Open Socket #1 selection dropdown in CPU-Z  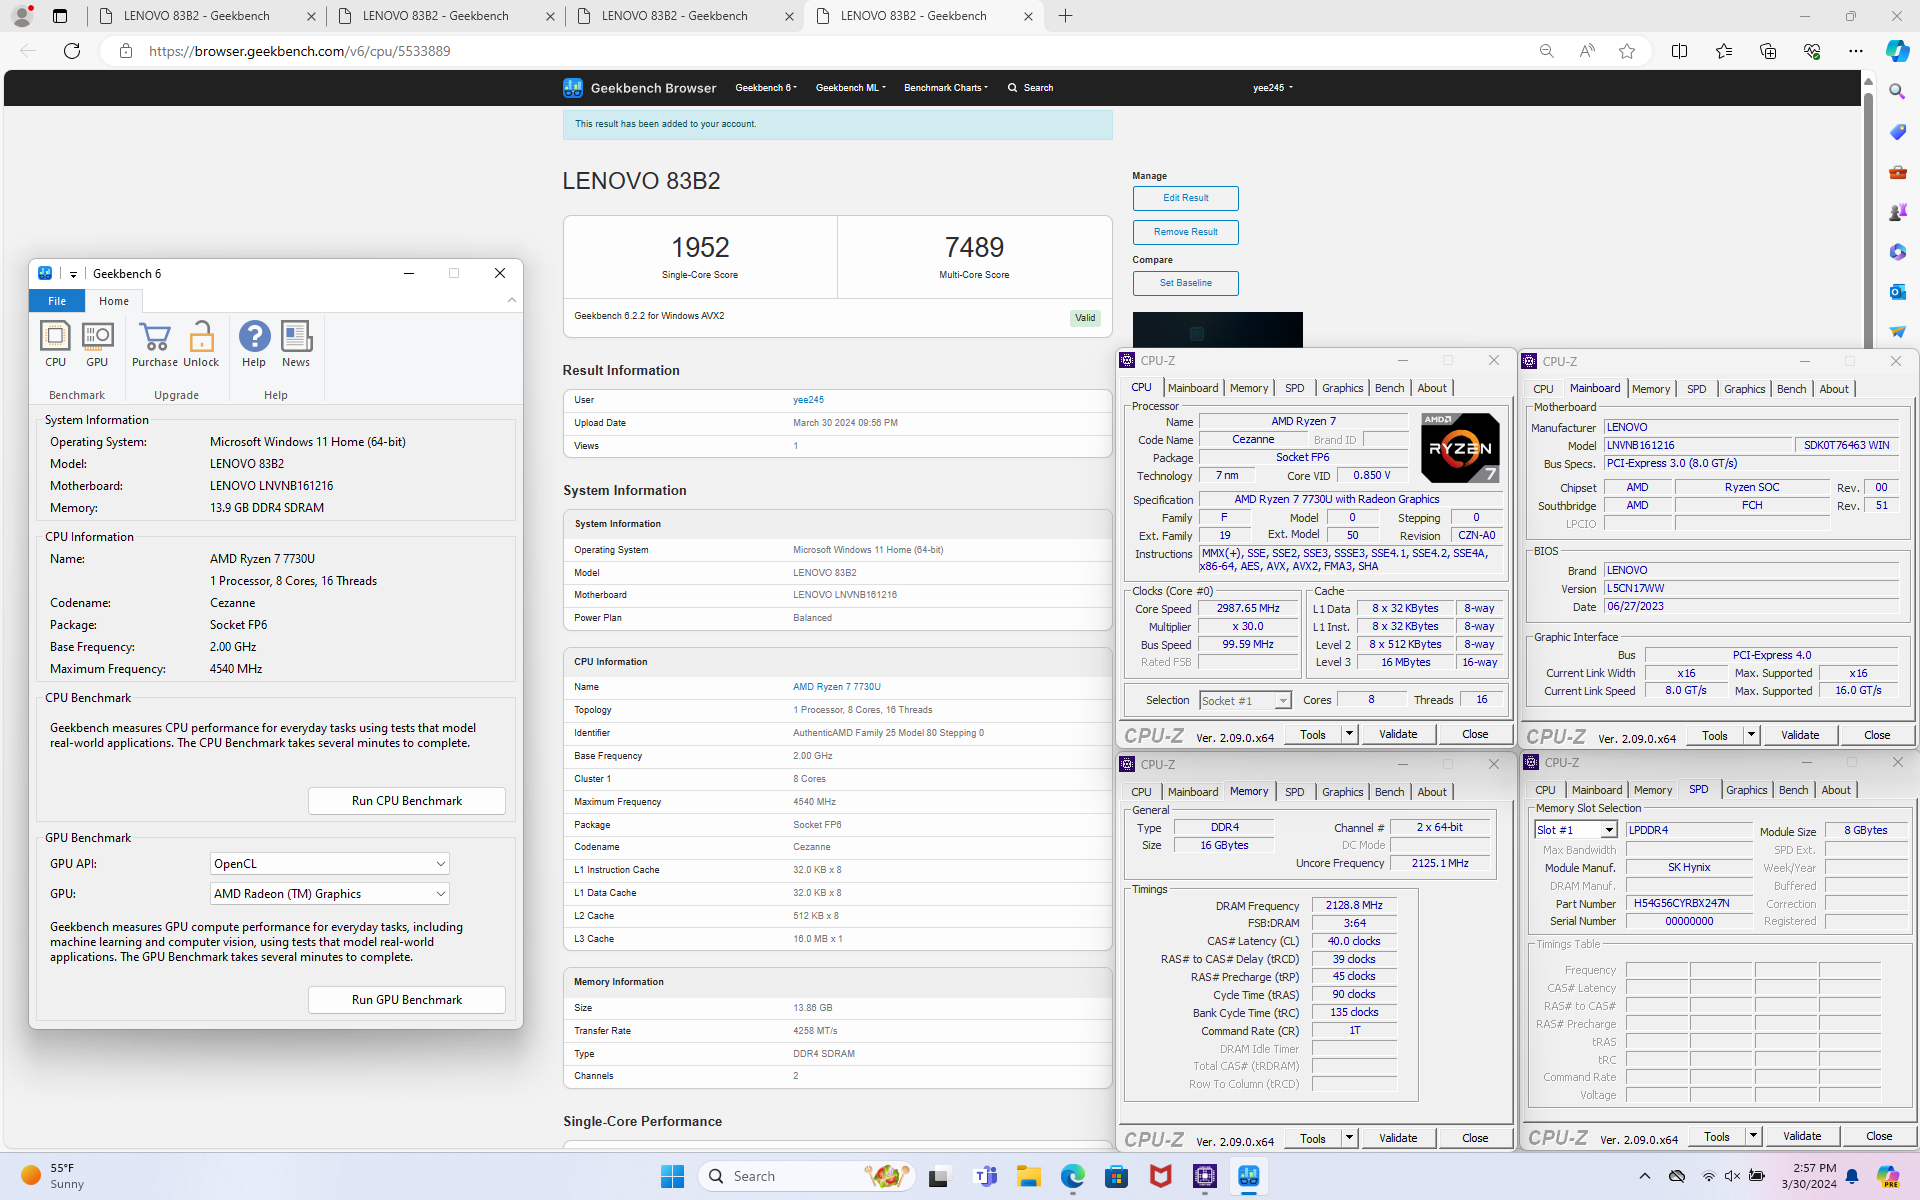(x=1245, y=701)
